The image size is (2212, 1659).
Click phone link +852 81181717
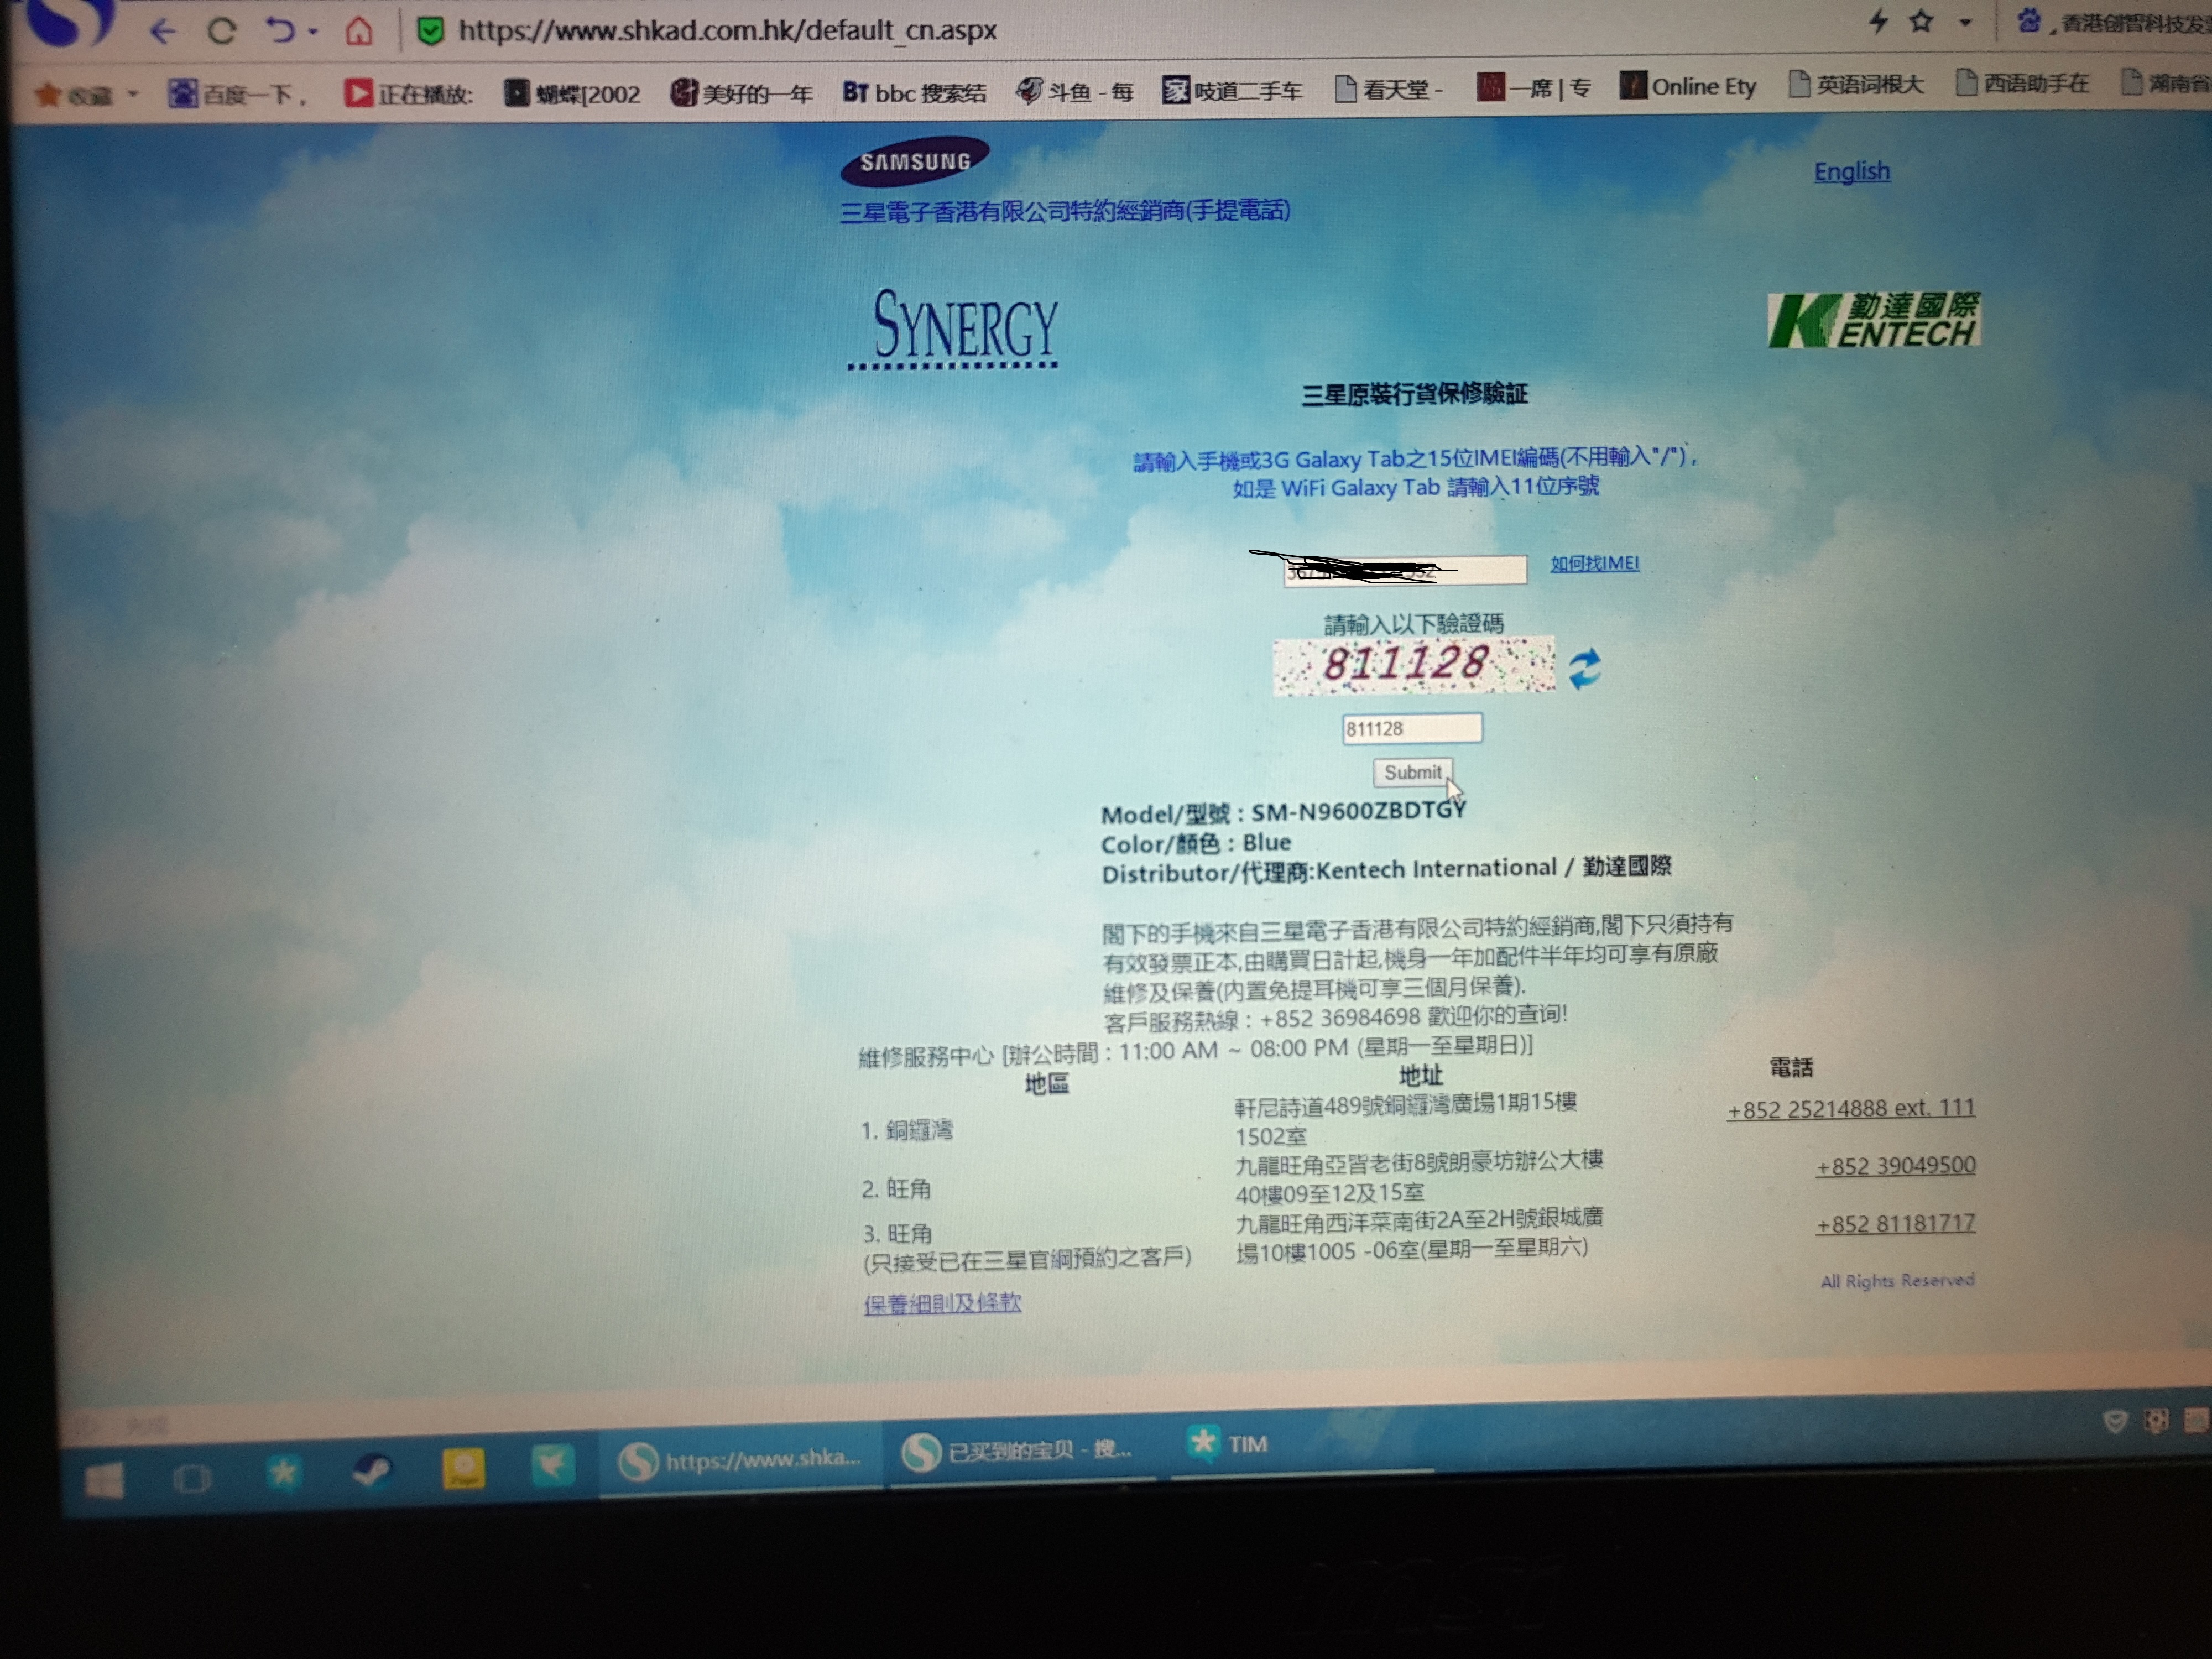point(1895,1224)
